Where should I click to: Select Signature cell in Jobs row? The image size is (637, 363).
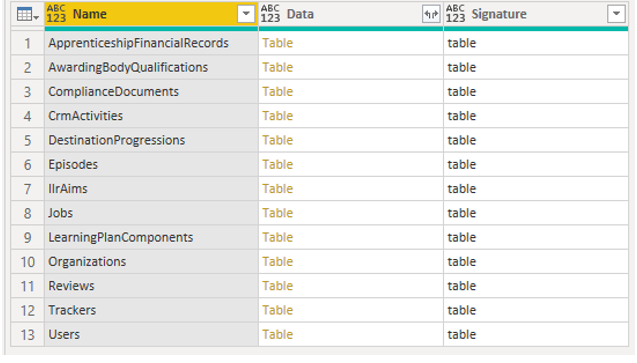536,213
